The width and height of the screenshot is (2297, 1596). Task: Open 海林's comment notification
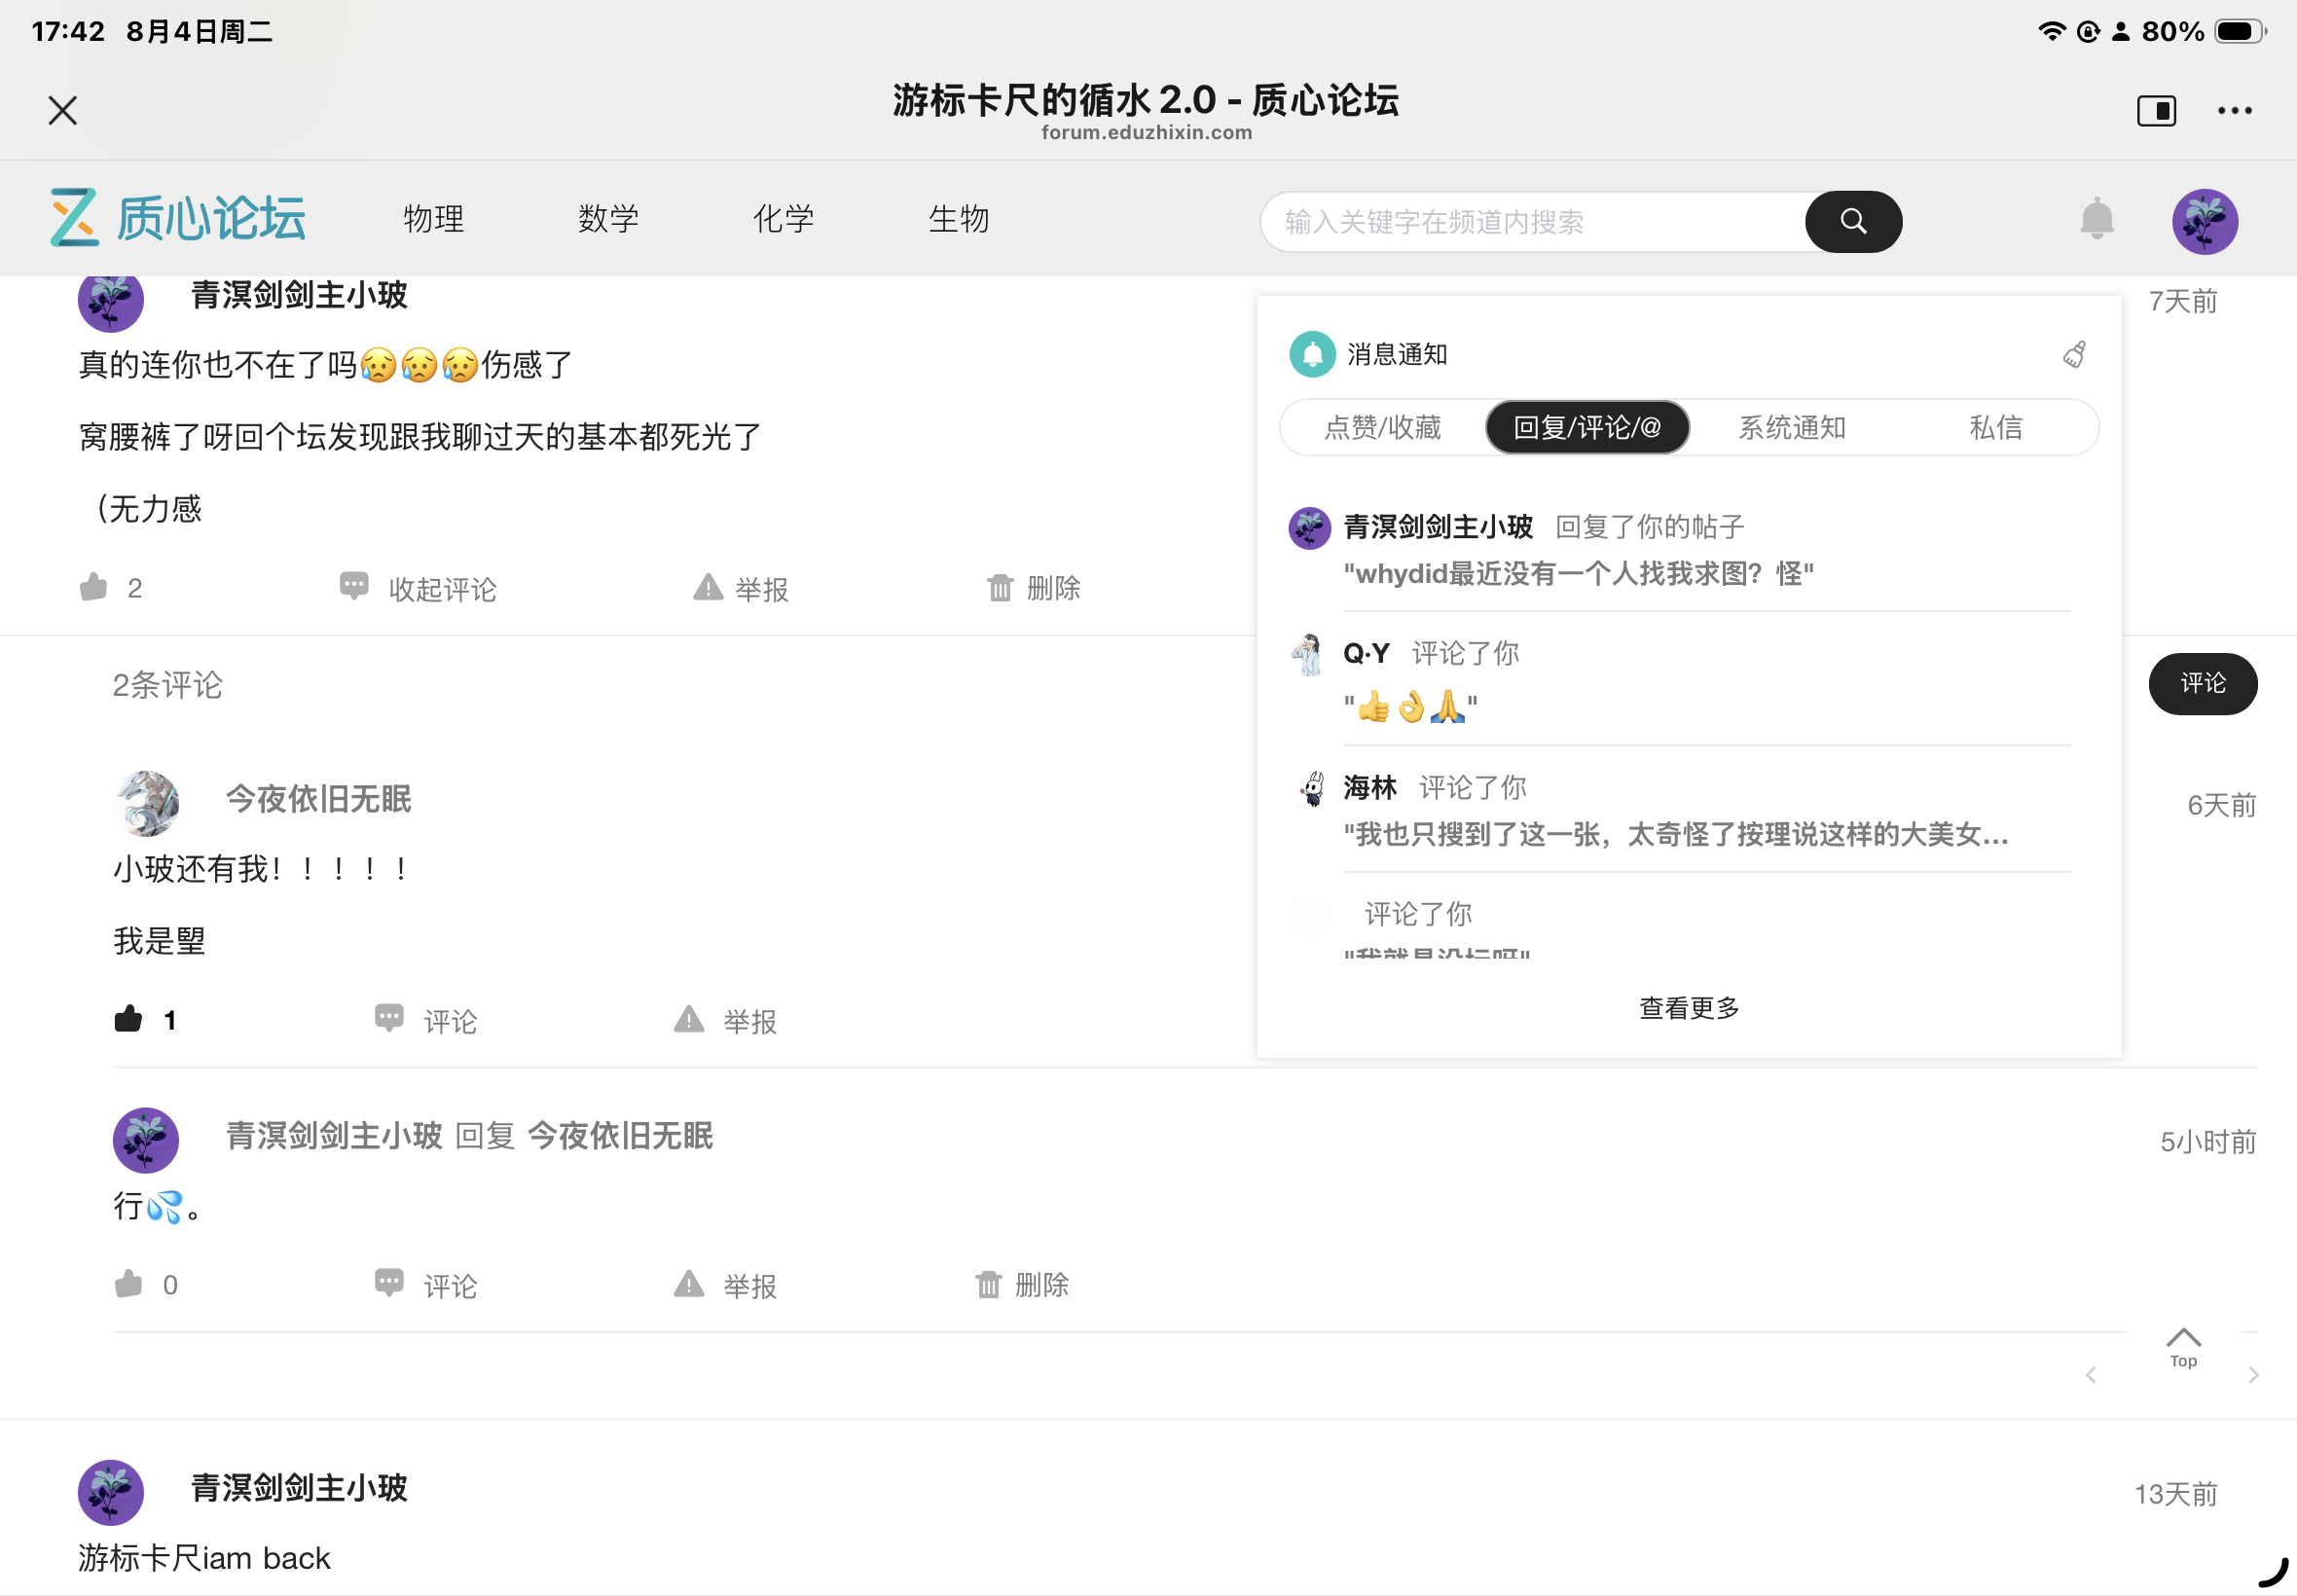1680,811
